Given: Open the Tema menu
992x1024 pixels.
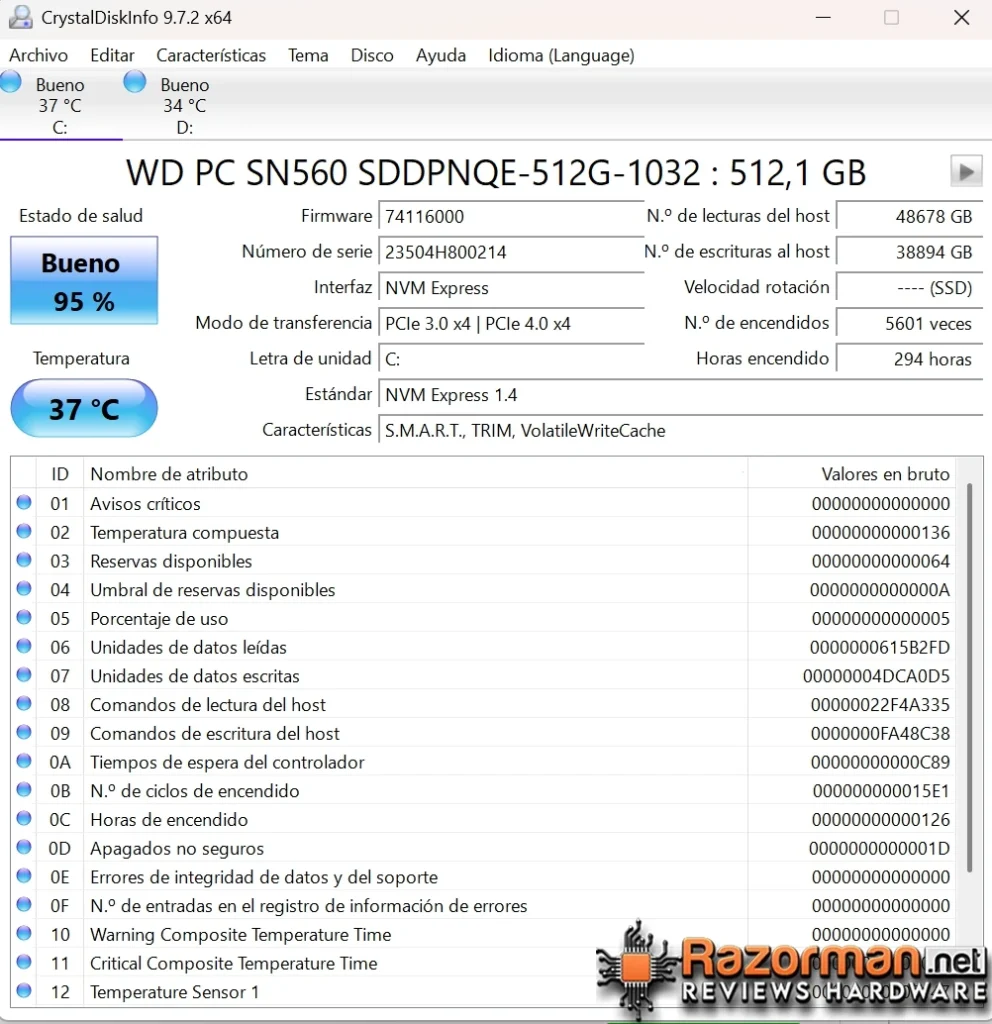Looking at the screenshot, I should click(x=308, y=56).
